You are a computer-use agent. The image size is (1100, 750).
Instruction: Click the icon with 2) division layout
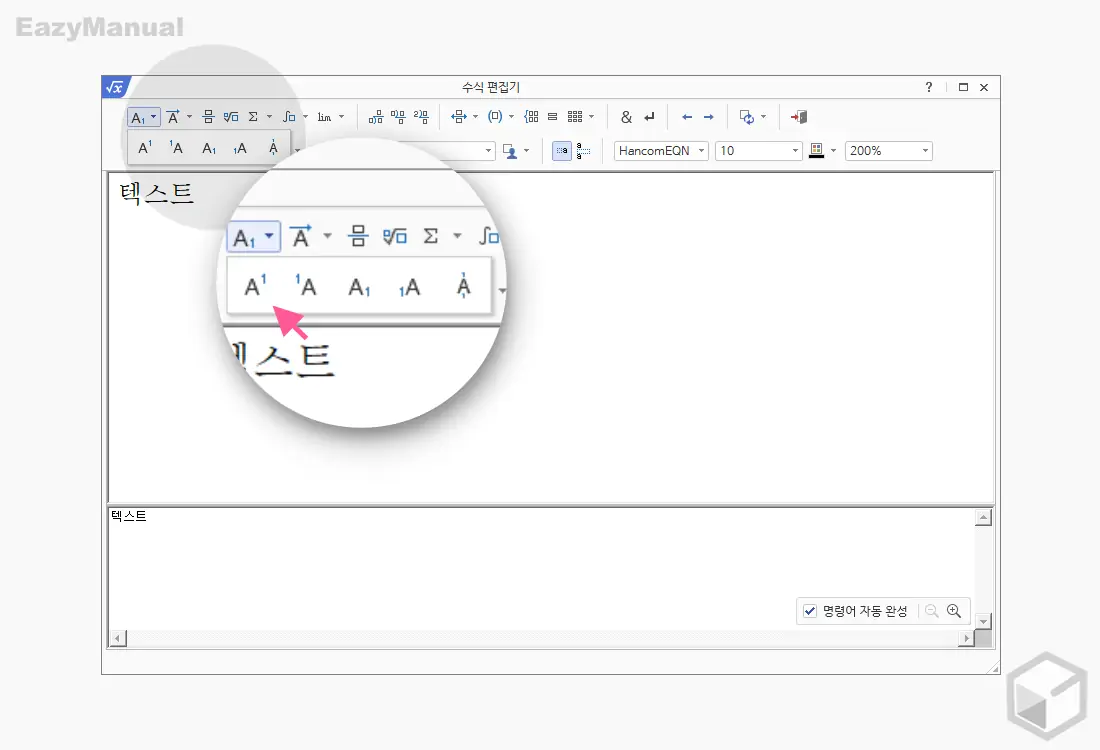pos(421,117)
